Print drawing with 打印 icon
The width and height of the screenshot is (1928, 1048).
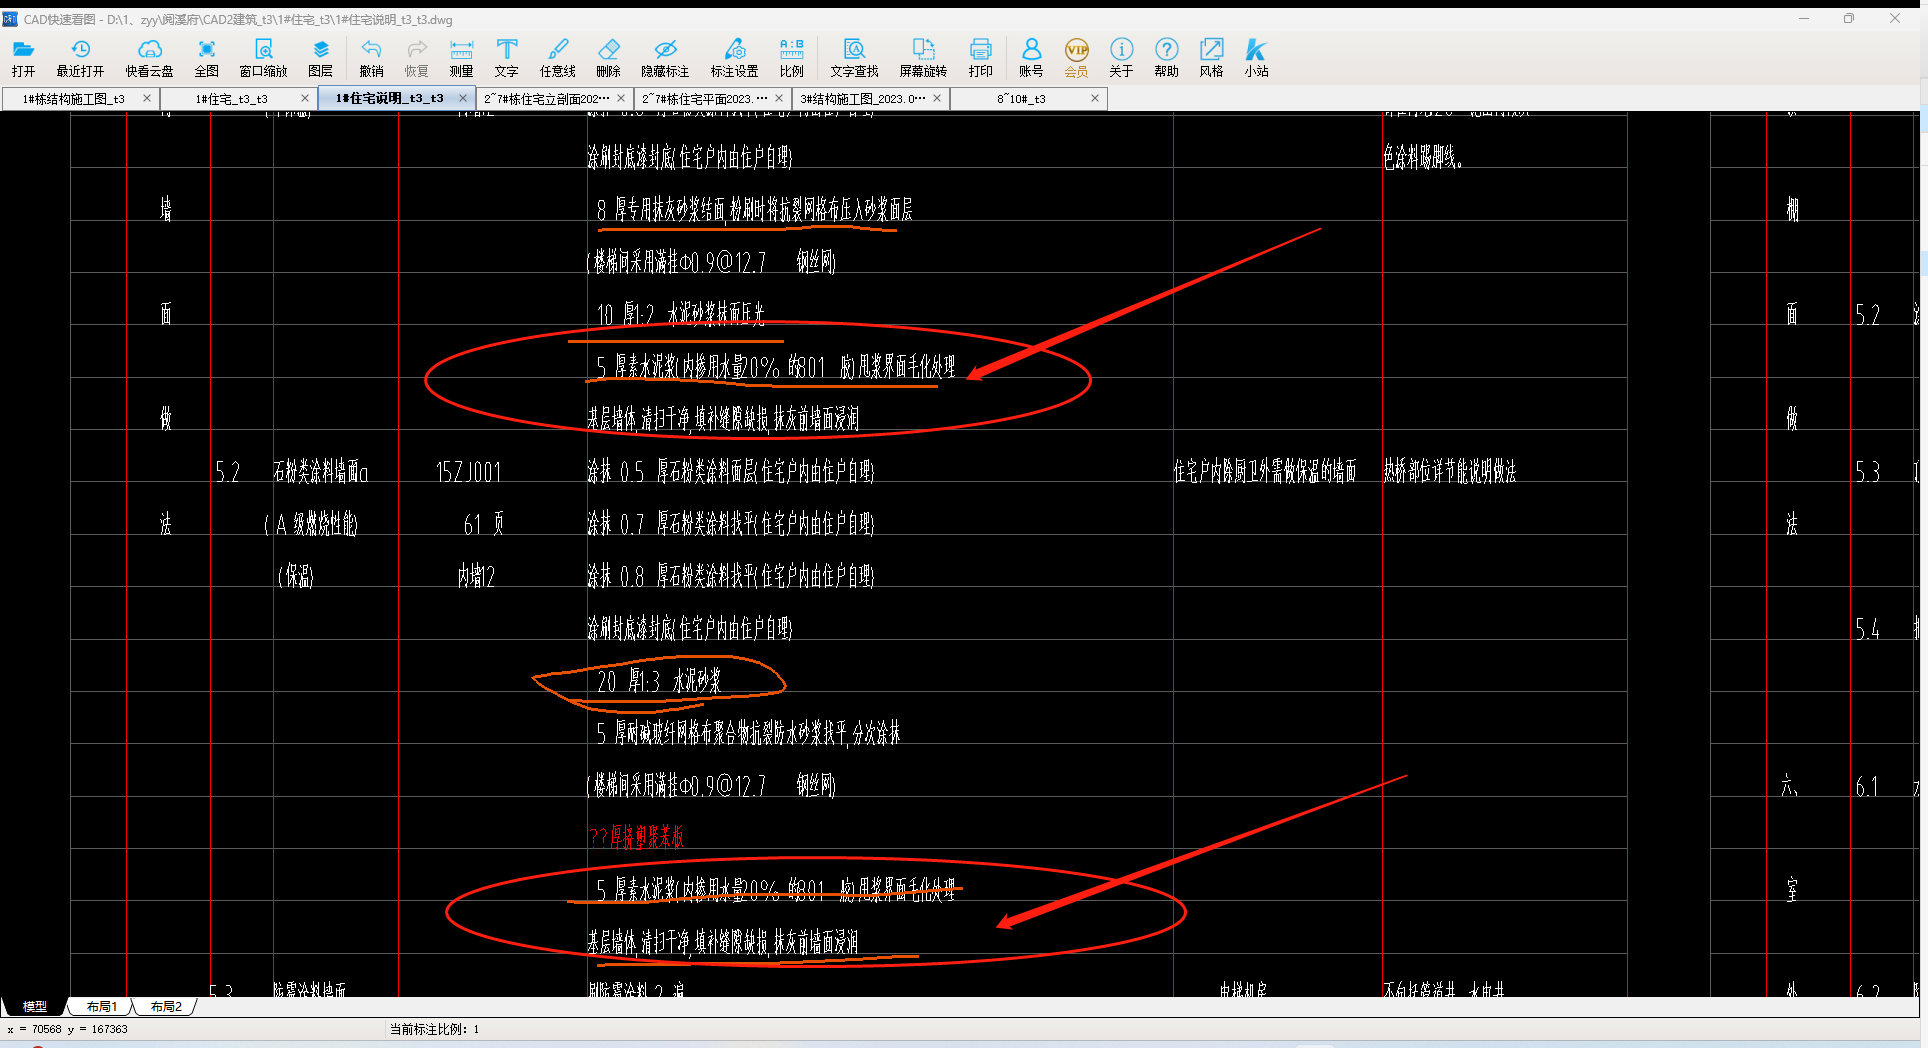[x=981, y=58]
